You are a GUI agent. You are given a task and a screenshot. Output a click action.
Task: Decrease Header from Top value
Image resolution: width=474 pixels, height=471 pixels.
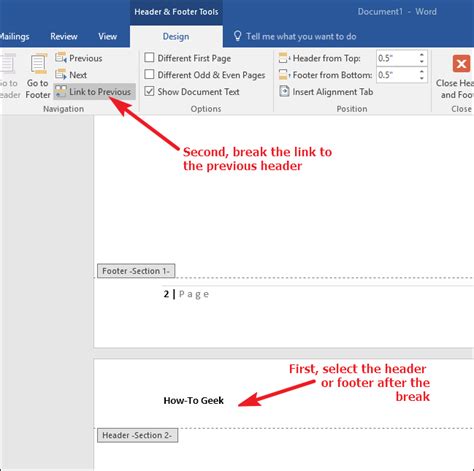422,62
